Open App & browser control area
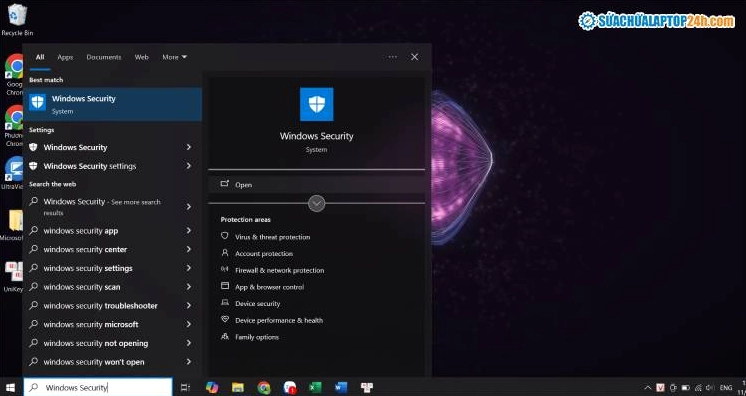Viewport: 746px width, 396px height. [x=269, y=287]
